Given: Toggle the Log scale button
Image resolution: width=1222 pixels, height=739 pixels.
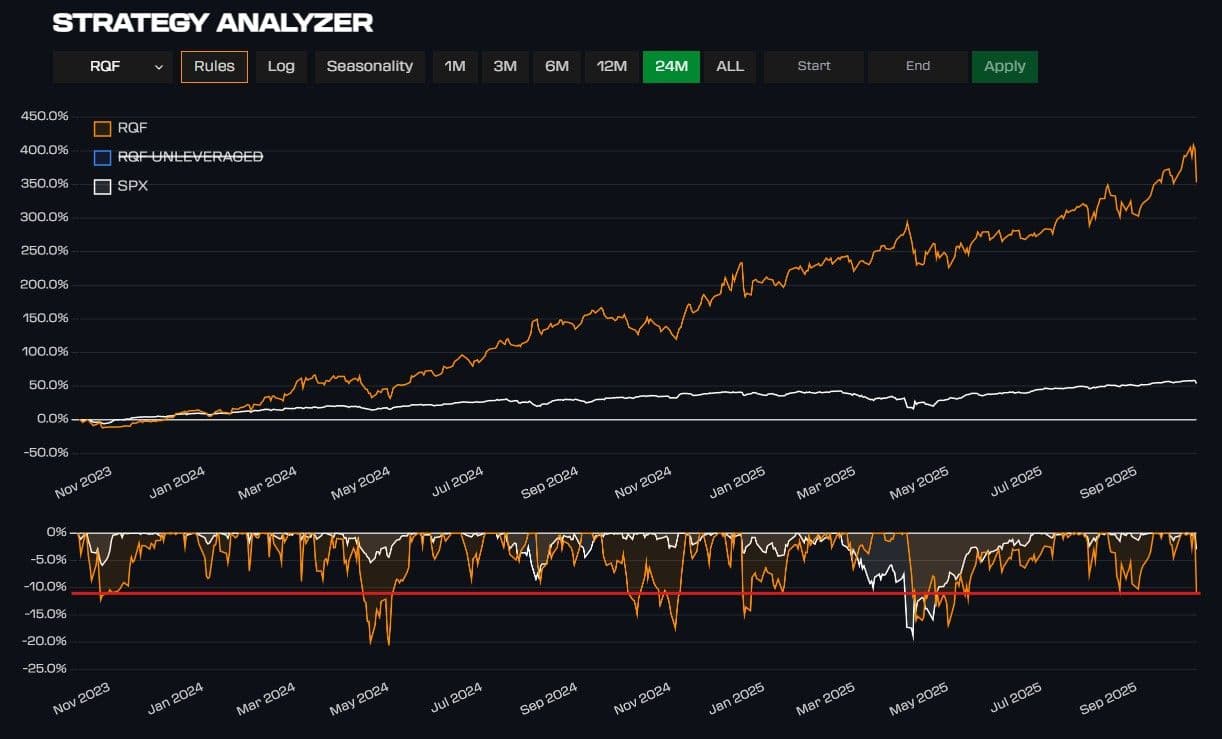Looking at the screenshot, I should tap(281, 67).
